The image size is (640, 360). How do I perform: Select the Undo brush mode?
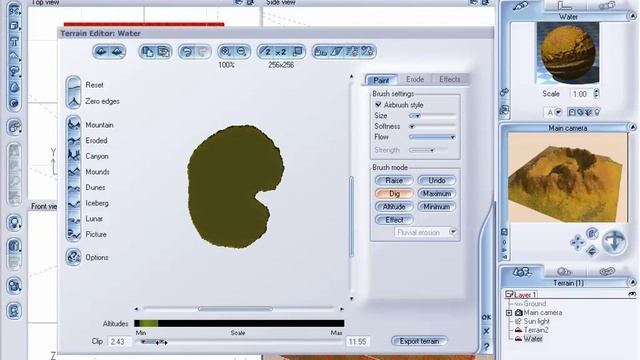(x=436, y=180)
